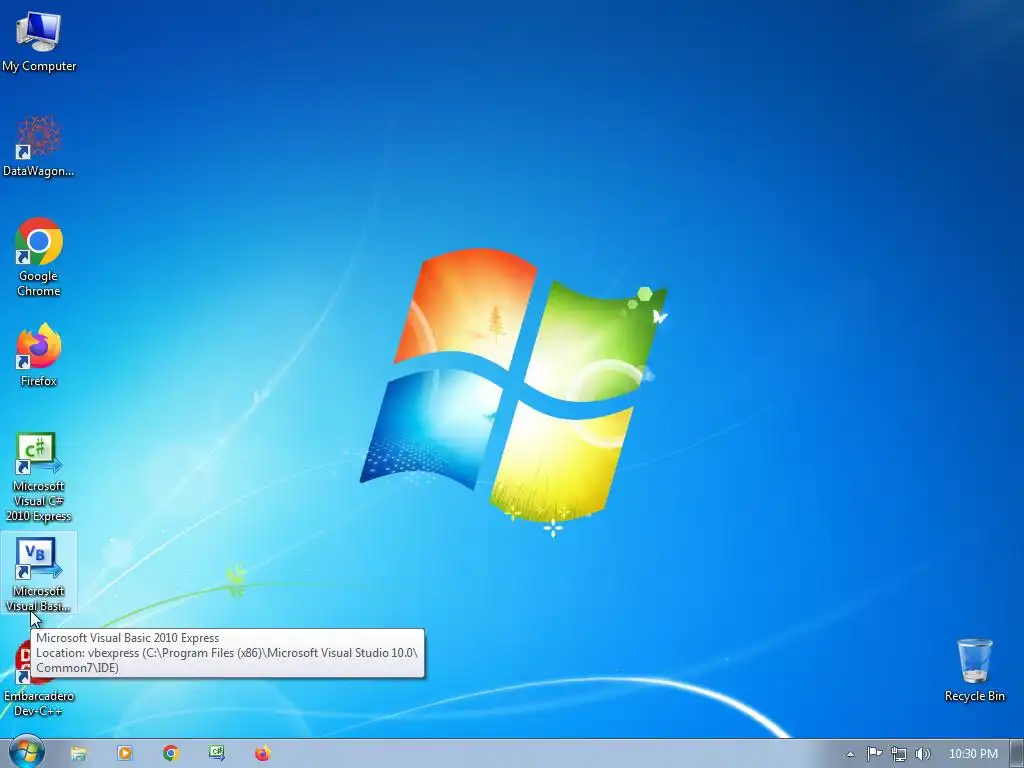
Task: Click the 10:30 PM clock
Action: [x=973, y=754]
